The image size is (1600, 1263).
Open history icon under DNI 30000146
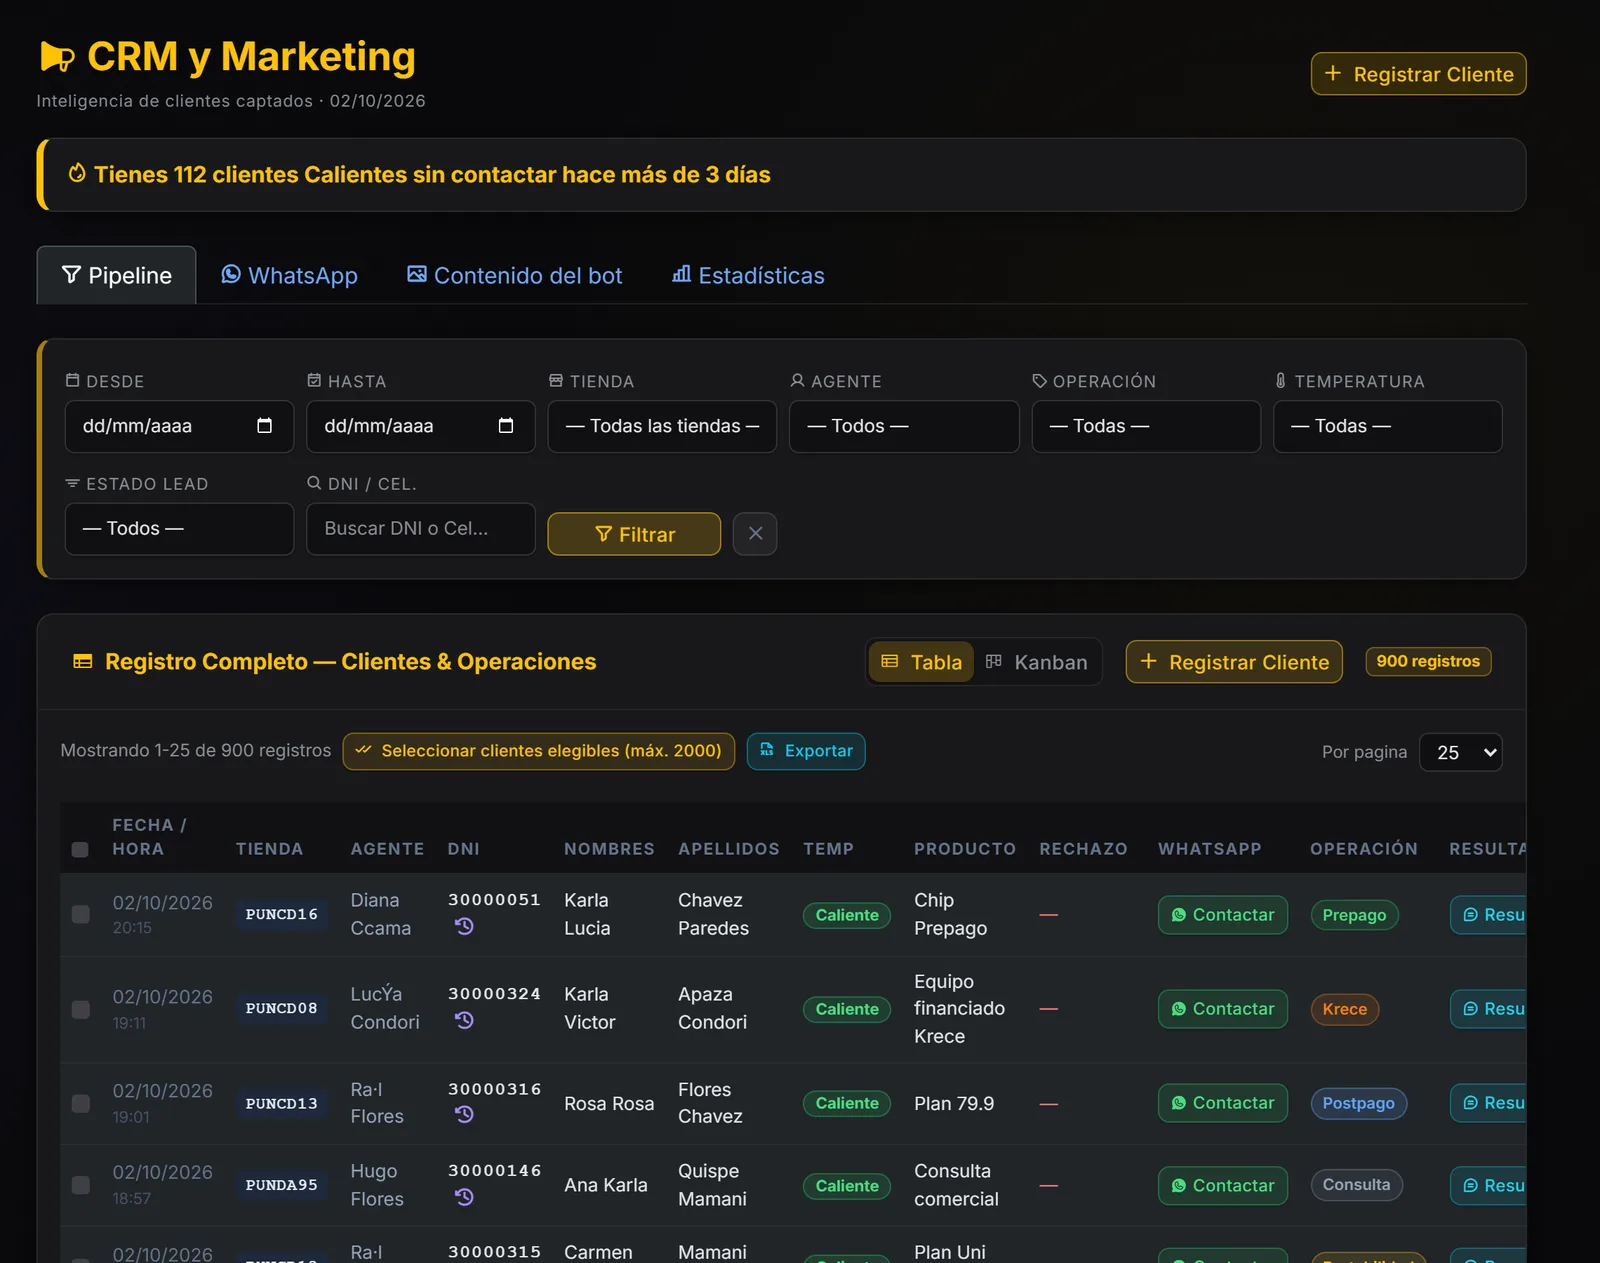(x=464, y=1197)
